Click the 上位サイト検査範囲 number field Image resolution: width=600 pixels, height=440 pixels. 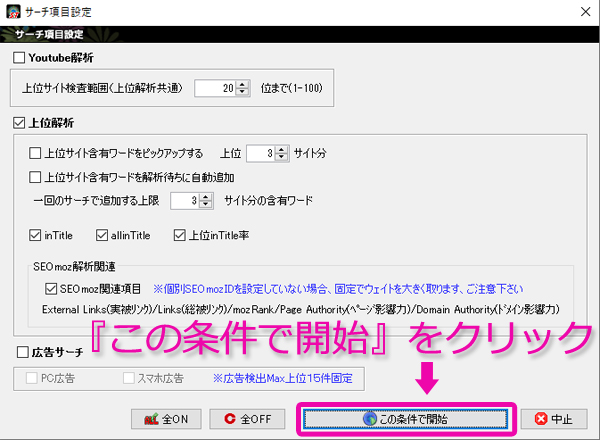point(214,88)
